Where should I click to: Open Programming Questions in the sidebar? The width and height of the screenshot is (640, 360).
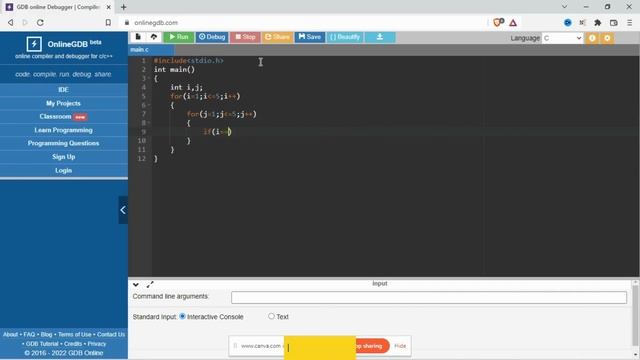[x=63, y=143]
